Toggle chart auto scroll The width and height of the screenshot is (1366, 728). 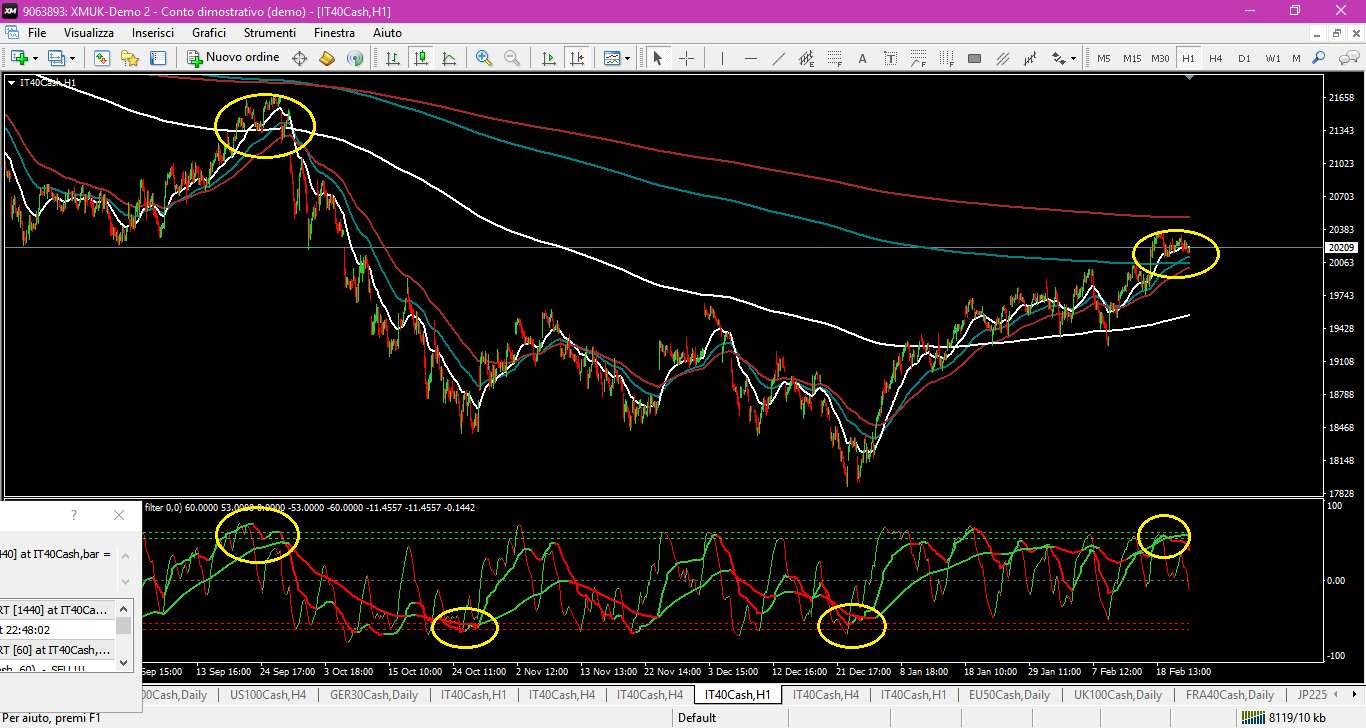click(x=548, y=58)
